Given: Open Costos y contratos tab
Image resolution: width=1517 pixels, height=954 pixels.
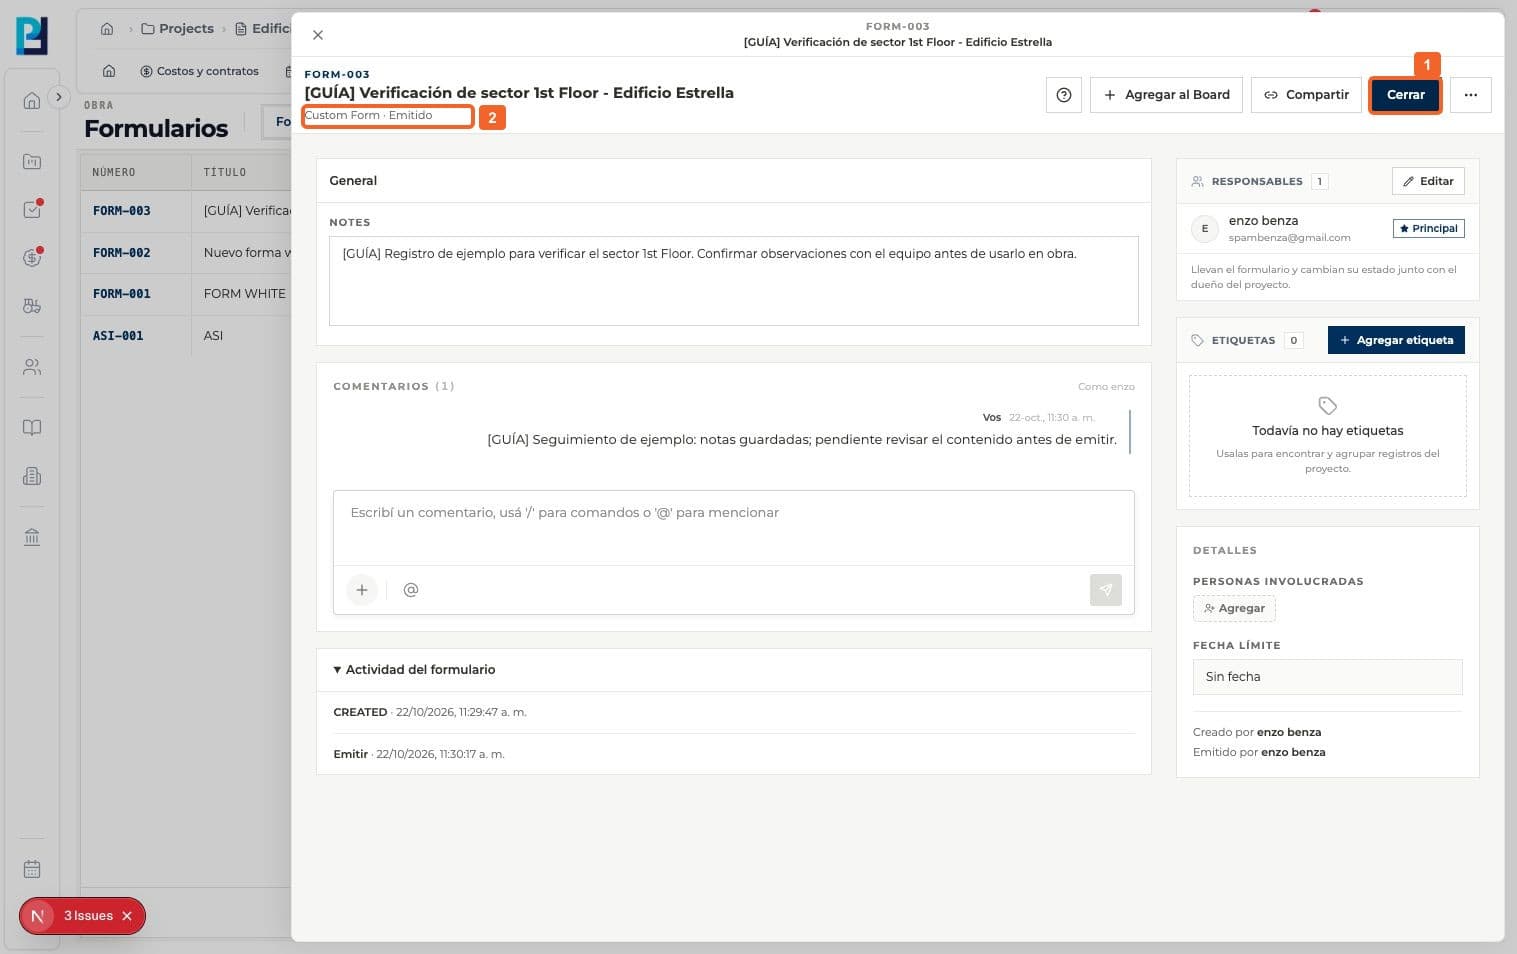Looking at the screenshot, I should coord(200,71).
